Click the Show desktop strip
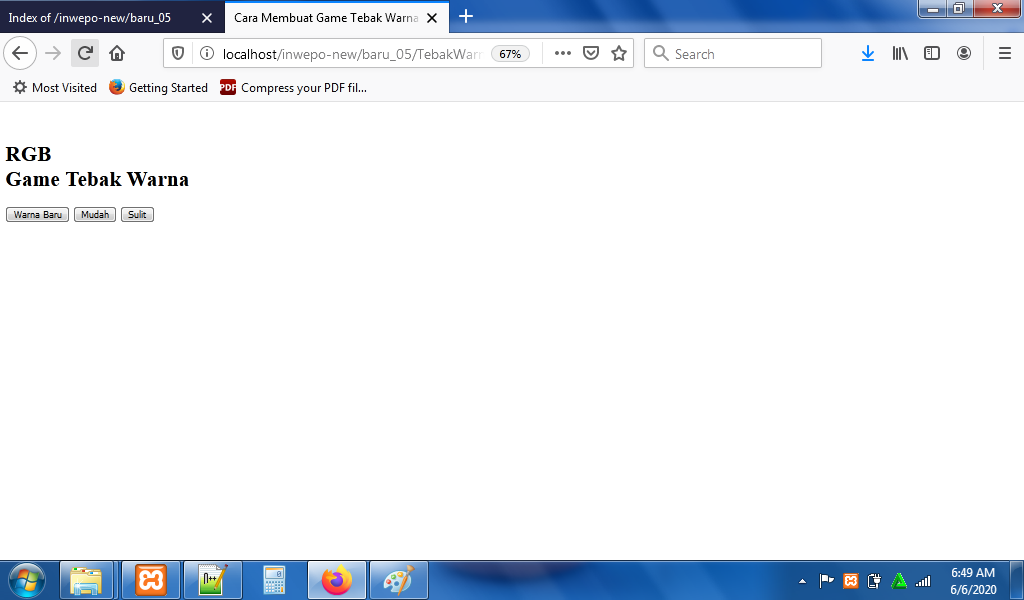The width and height of the screenshot is (1024, 600). tap(1017, 580)
